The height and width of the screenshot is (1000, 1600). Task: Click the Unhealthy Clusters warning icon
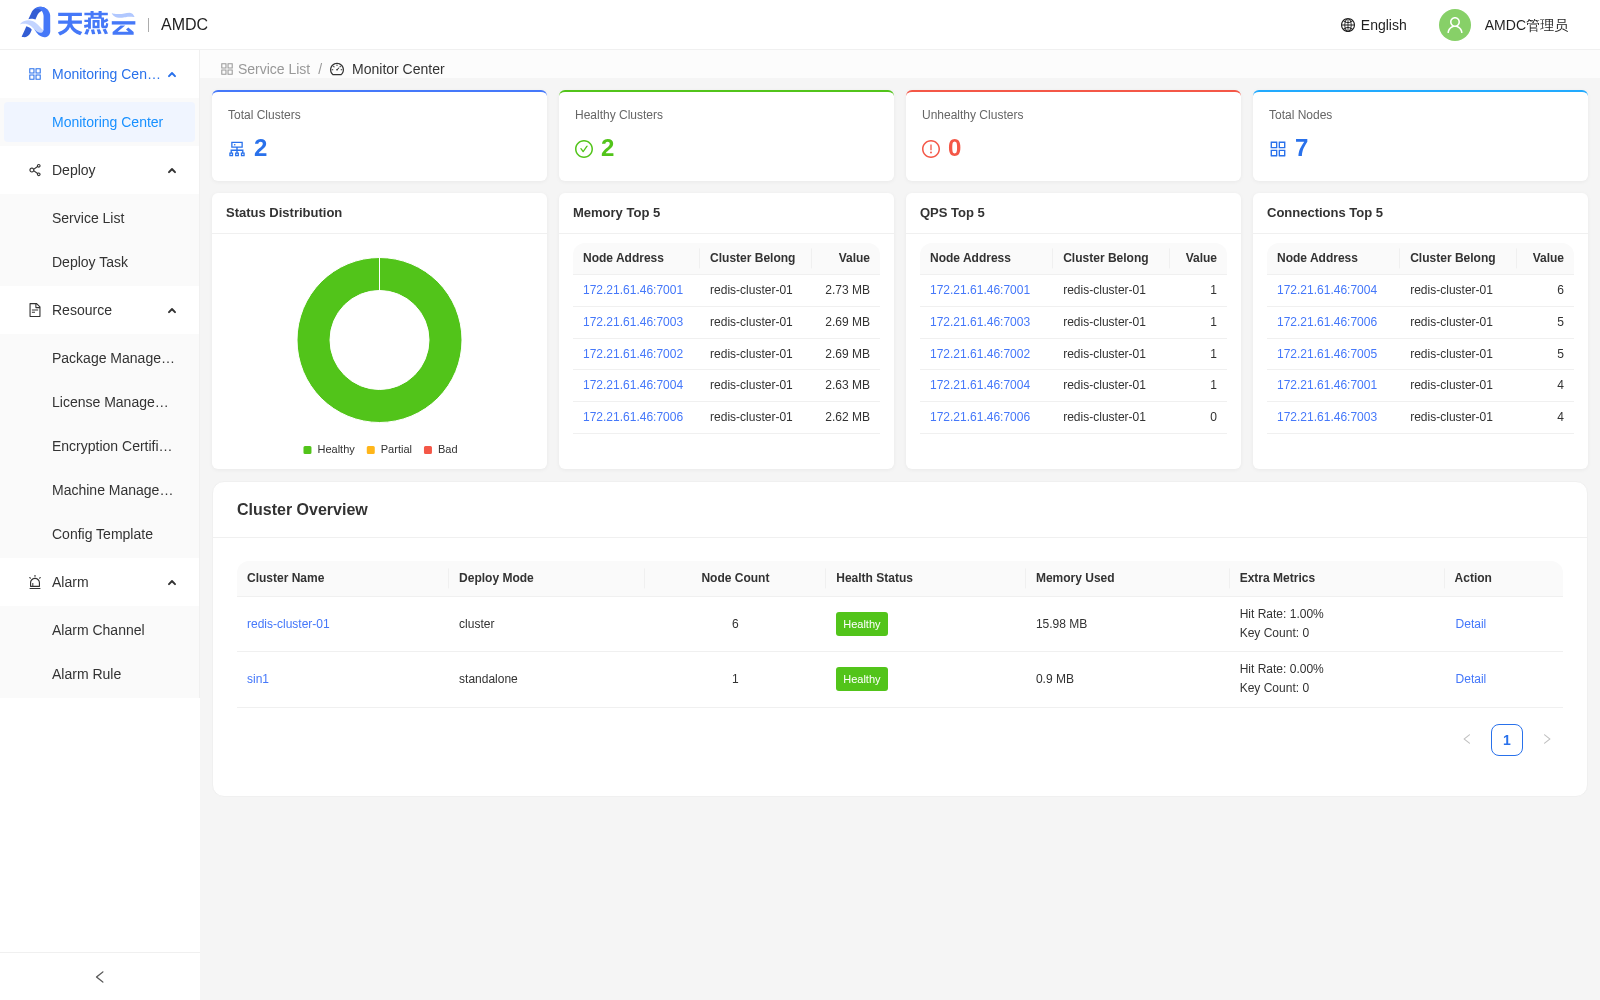[x=931, y=149]
